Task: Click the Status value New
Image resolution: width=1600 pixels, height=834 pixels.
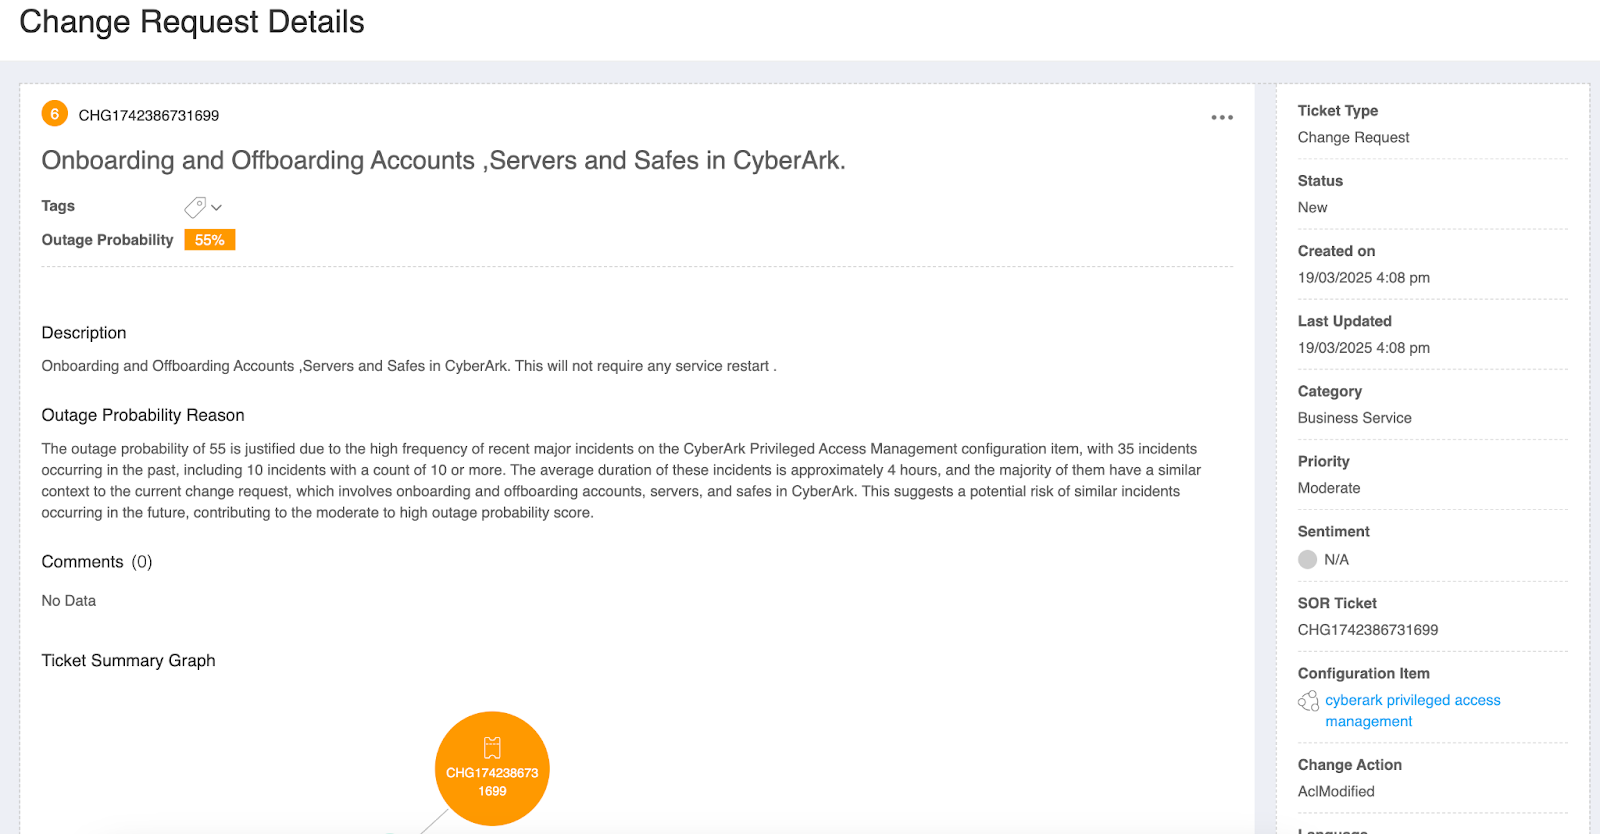Action: tap(1312, 208)
